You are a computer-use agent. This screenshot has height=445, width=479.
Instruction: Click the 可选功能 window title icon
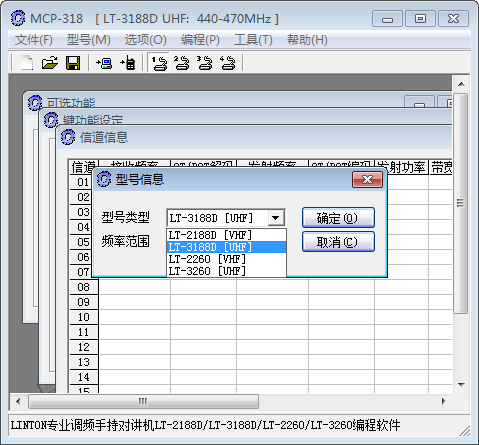(35, 102)
